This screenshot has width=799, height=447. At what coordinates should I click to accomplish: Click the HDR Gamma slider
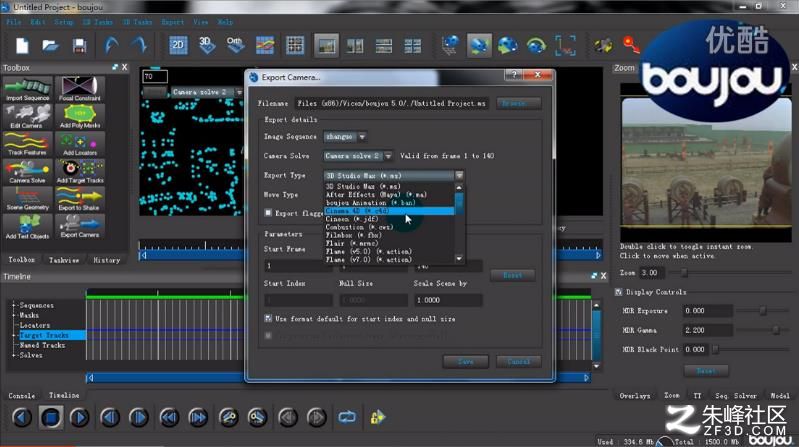click(x=776, y=330)
